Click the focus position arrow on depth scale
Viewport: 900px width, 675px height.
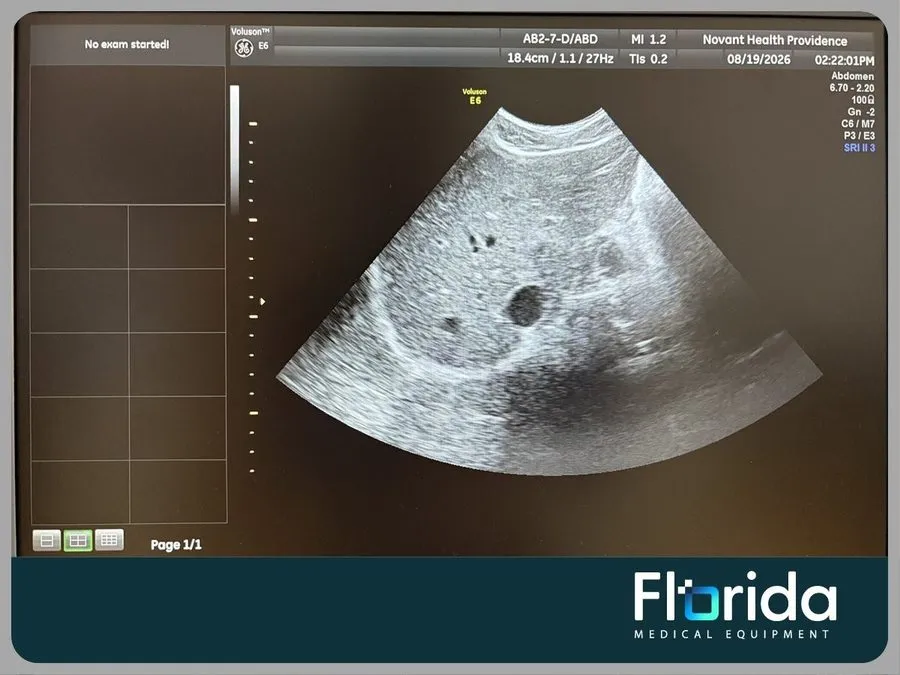coord(263,301)
